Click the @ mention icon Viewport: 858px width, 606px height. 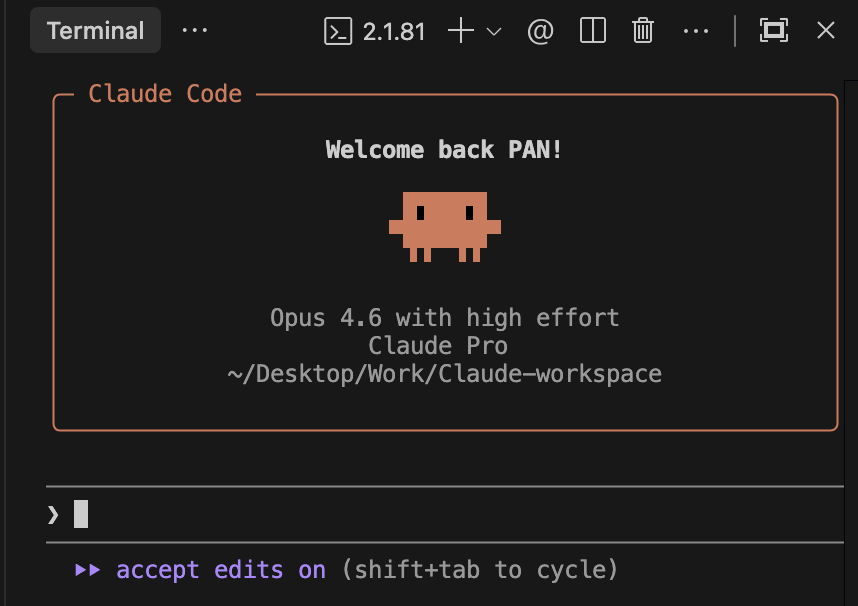(x=540, y=31)
